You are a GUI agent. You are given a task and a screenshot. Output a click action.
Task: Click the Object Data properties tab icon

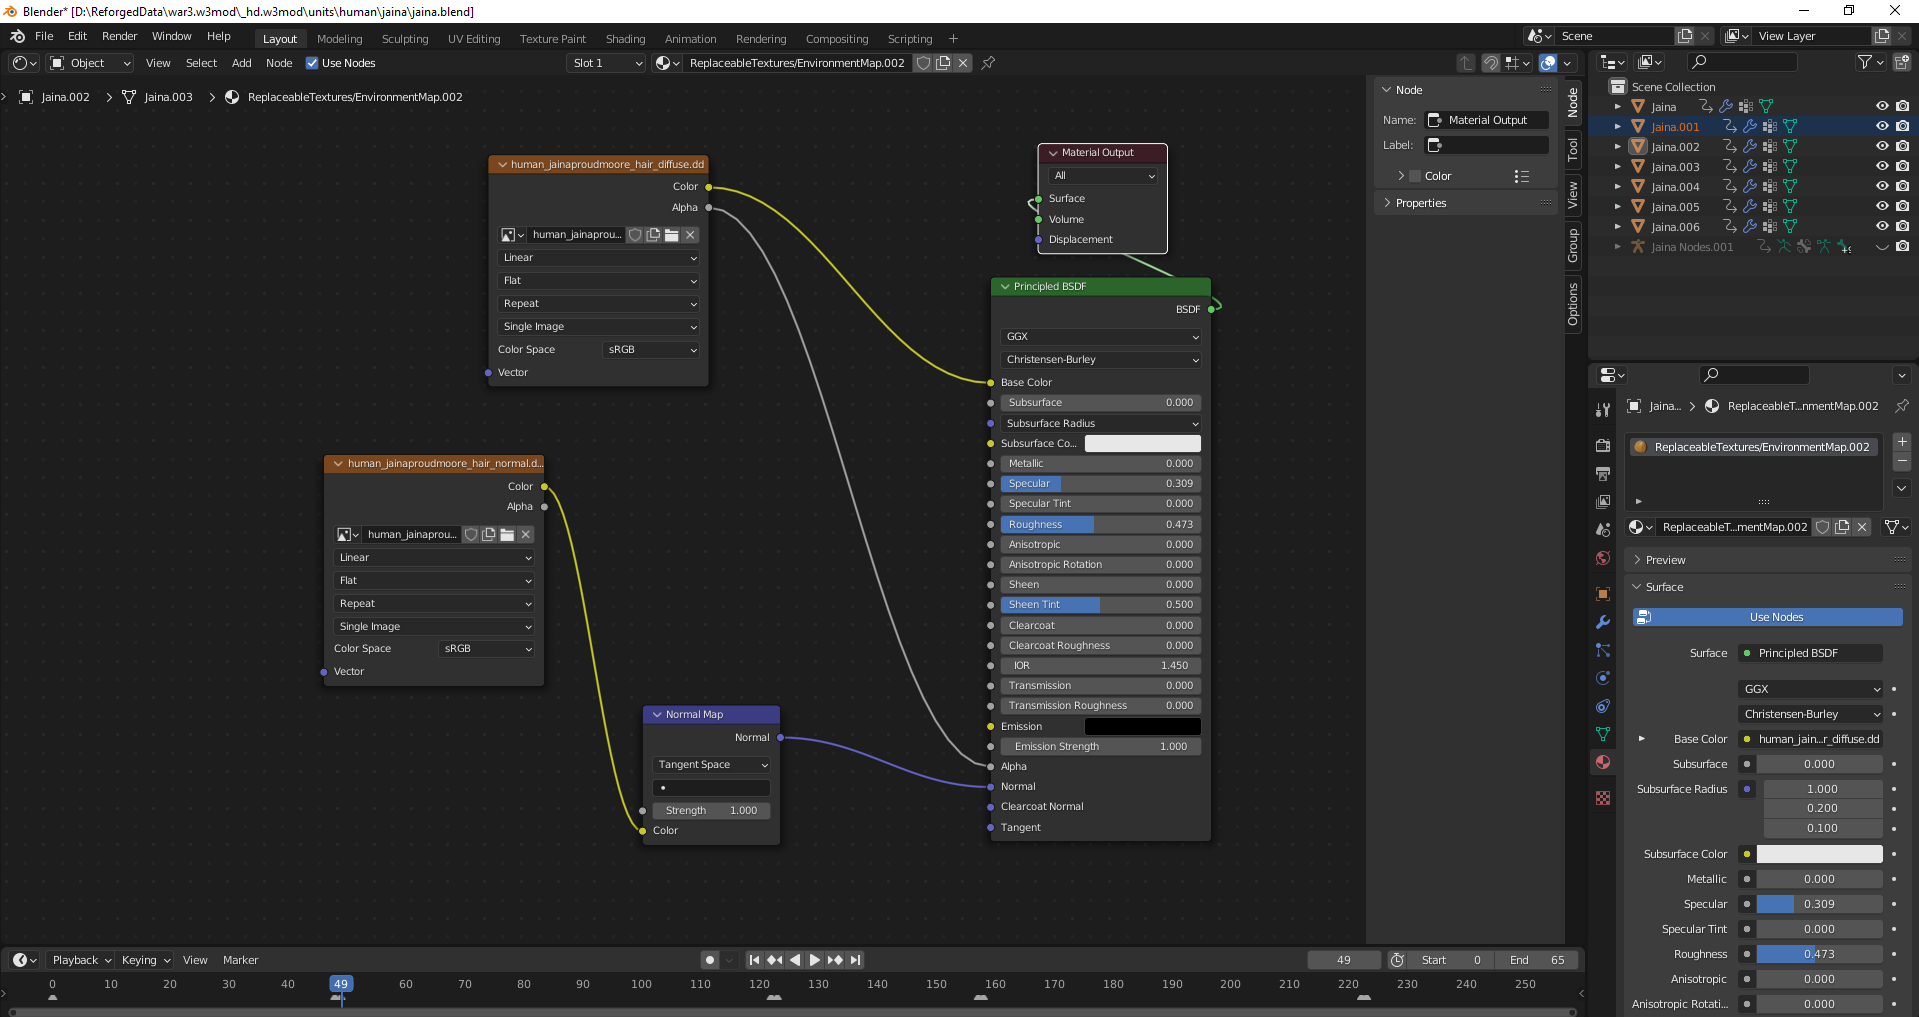click(x=1603, y=734)
